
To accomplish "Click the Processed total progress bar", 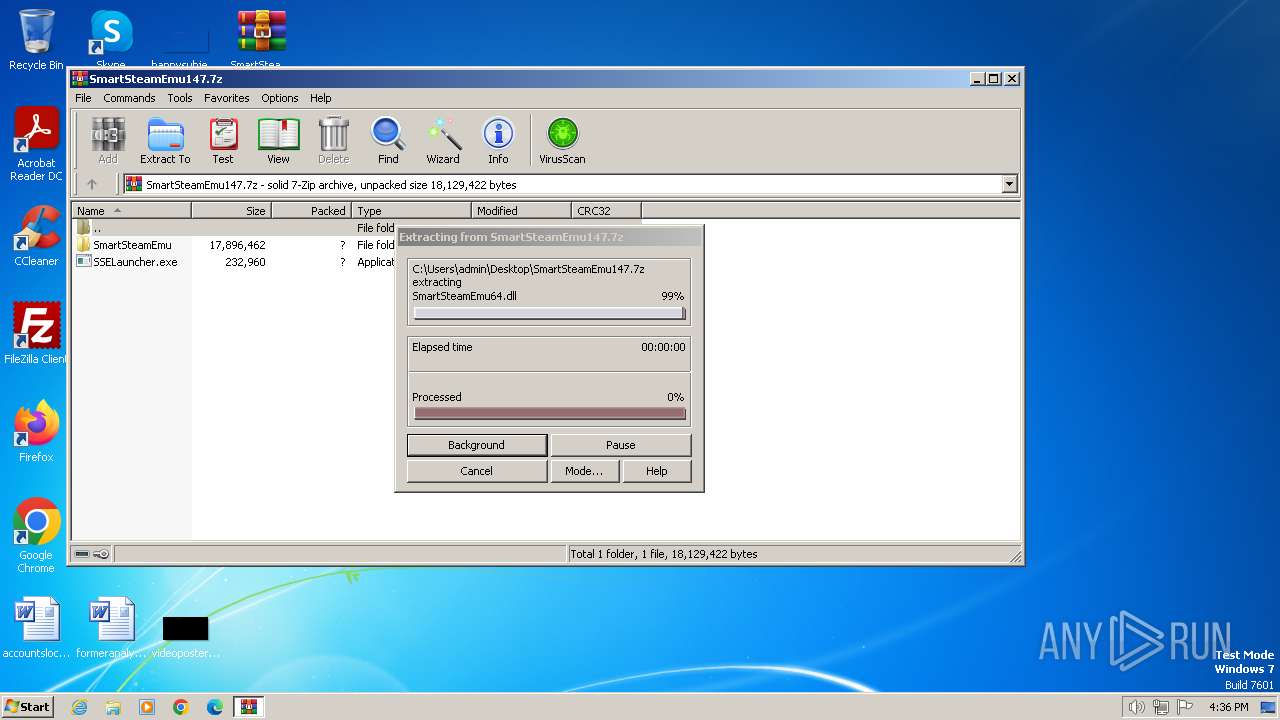I will click(x=549, y=413).
